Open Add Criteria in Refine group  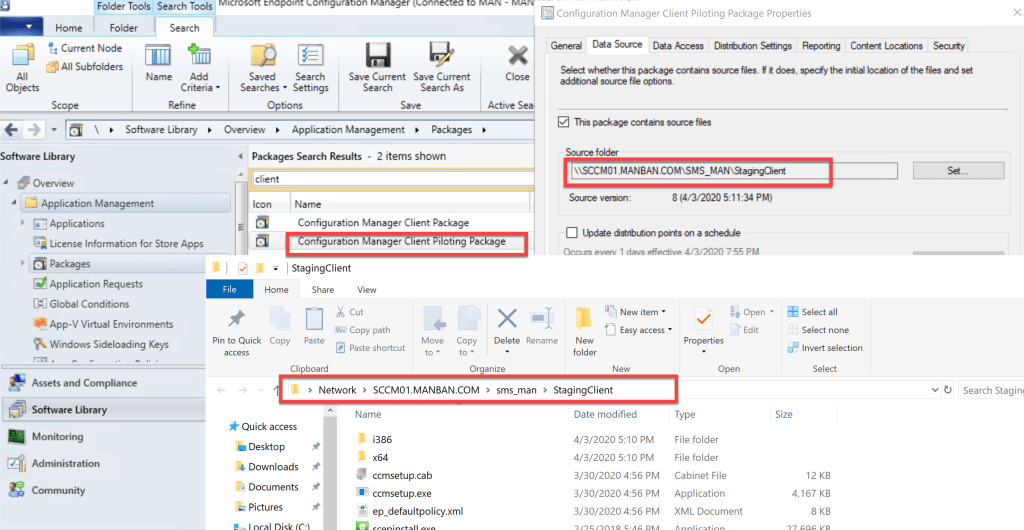click(200, 68)
